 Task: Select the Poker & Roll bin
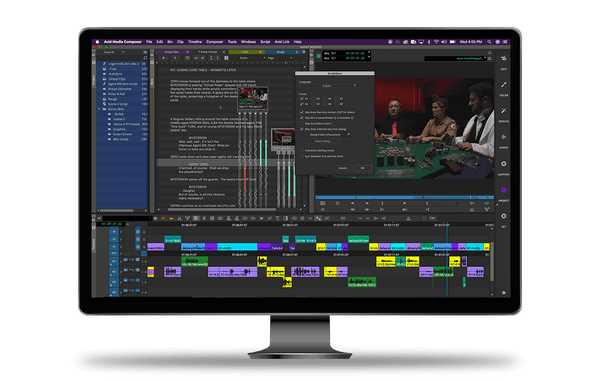pos(116,94)
